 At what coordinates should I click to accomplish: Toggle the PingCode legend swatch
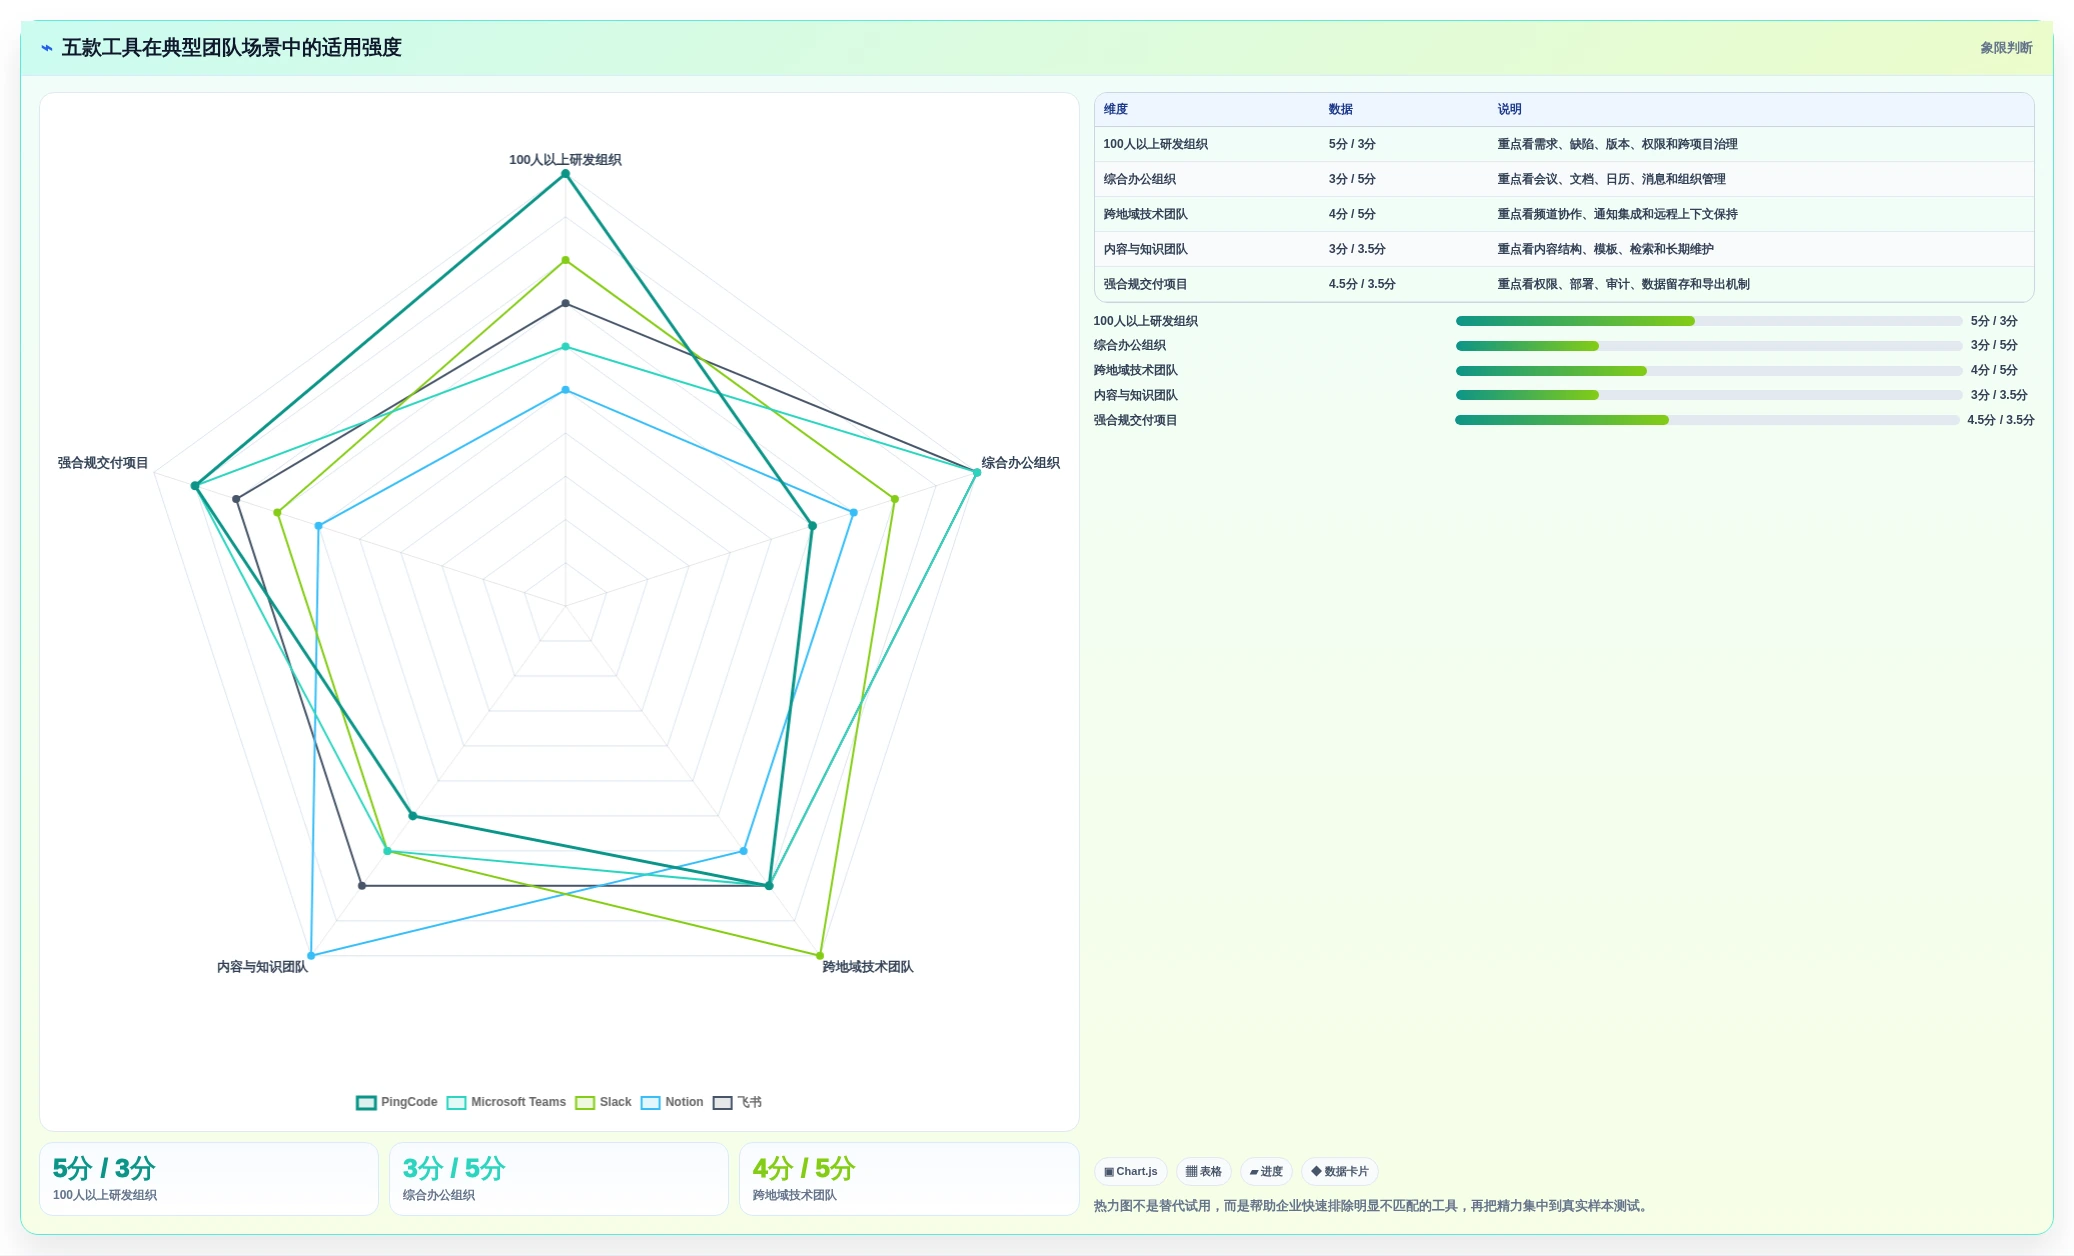(366, 1102)
